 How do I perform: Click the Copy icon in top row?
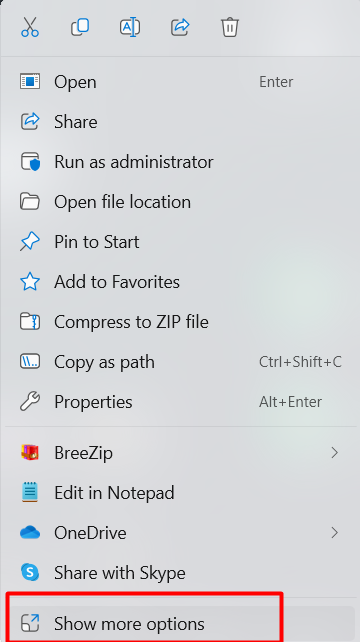(80, 27)
